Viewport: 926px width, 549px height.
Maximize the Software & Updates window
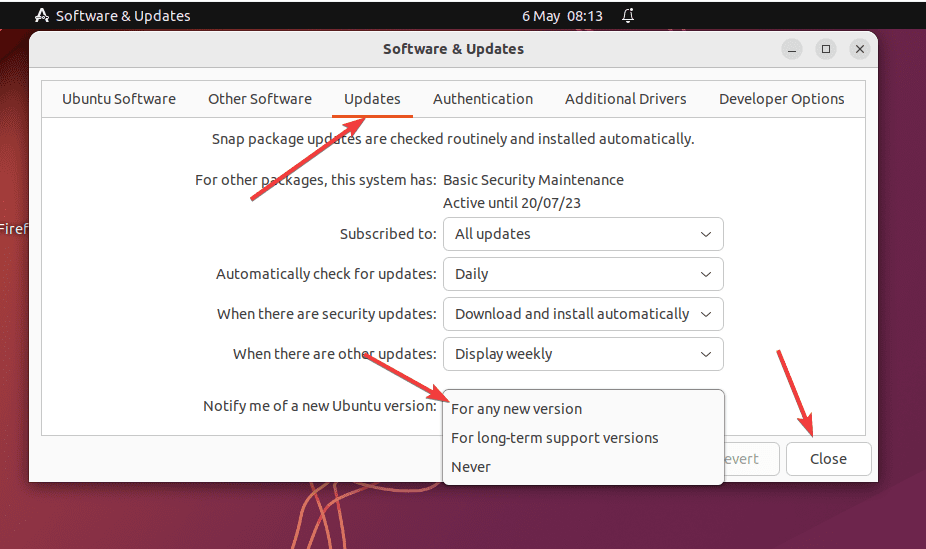(826, 50)
